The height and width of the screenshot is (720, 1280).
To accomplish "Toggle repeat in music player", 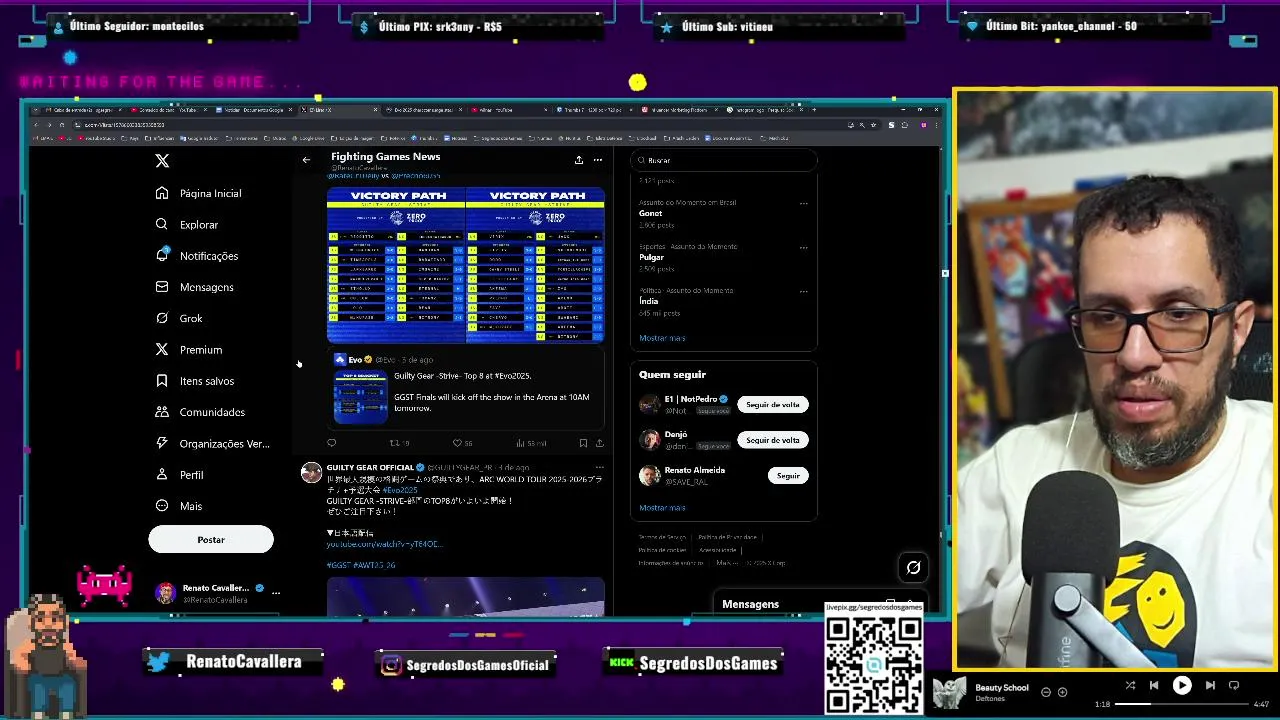I will (1234, 685).
